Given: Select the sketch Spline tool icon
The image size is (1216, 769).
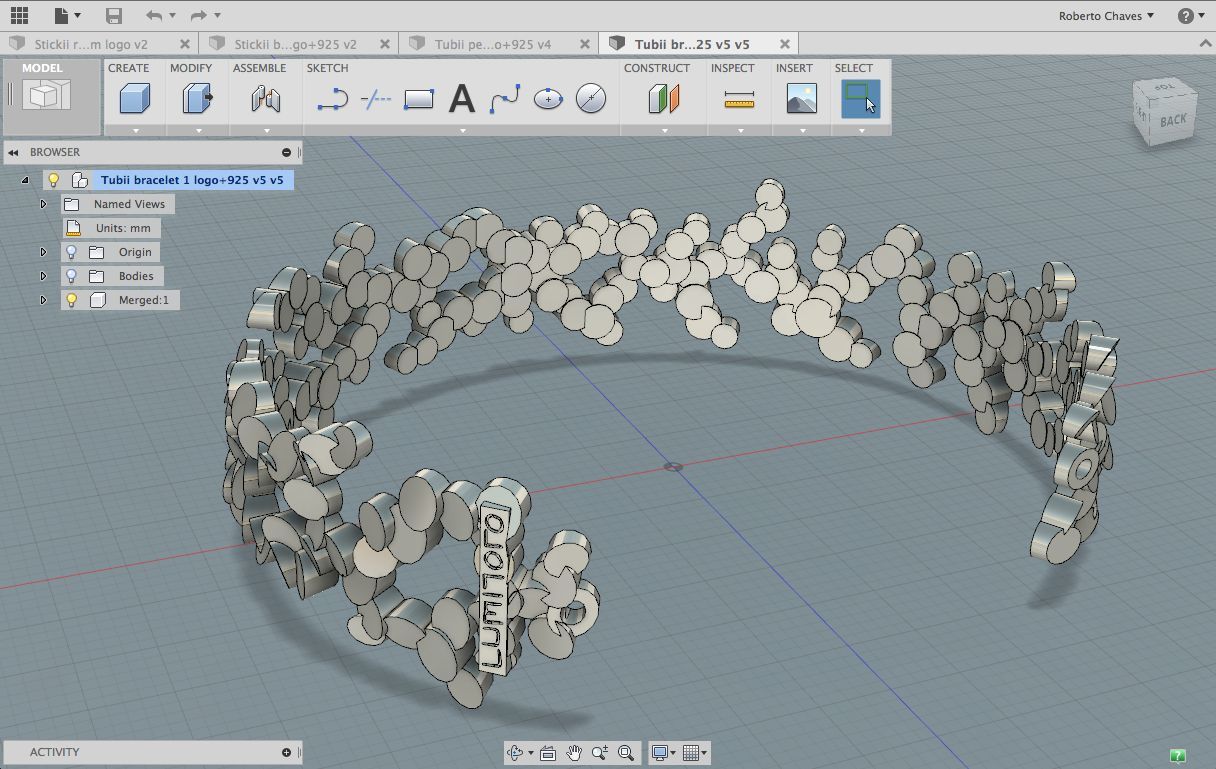Looking at the screenshot, I should click(x=505, y=99).
